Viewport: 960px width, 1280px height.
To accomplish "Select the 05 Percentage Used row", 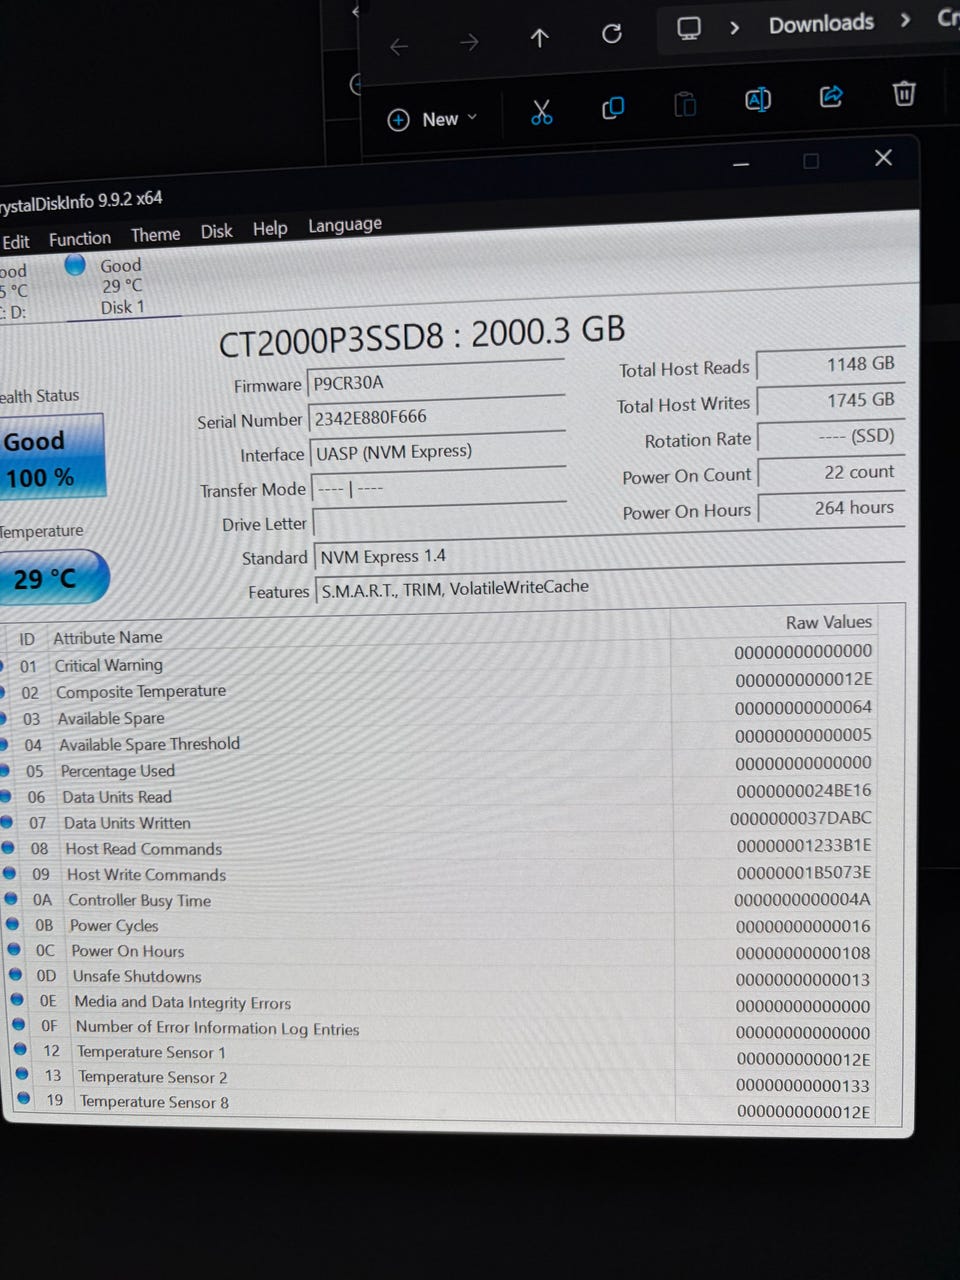I will click(440, 766).
